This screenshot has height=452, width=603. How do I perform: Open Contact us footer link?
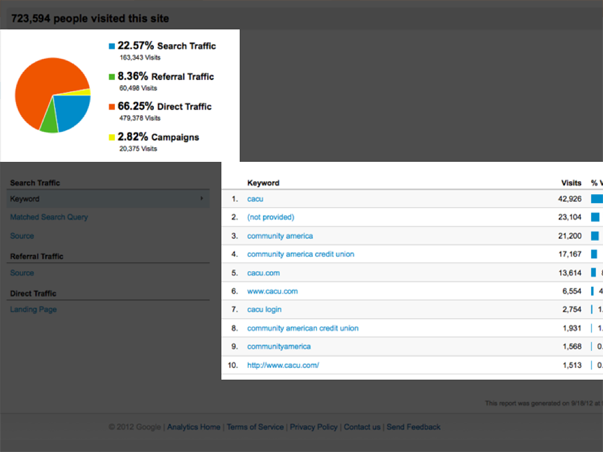pos(362,427)
